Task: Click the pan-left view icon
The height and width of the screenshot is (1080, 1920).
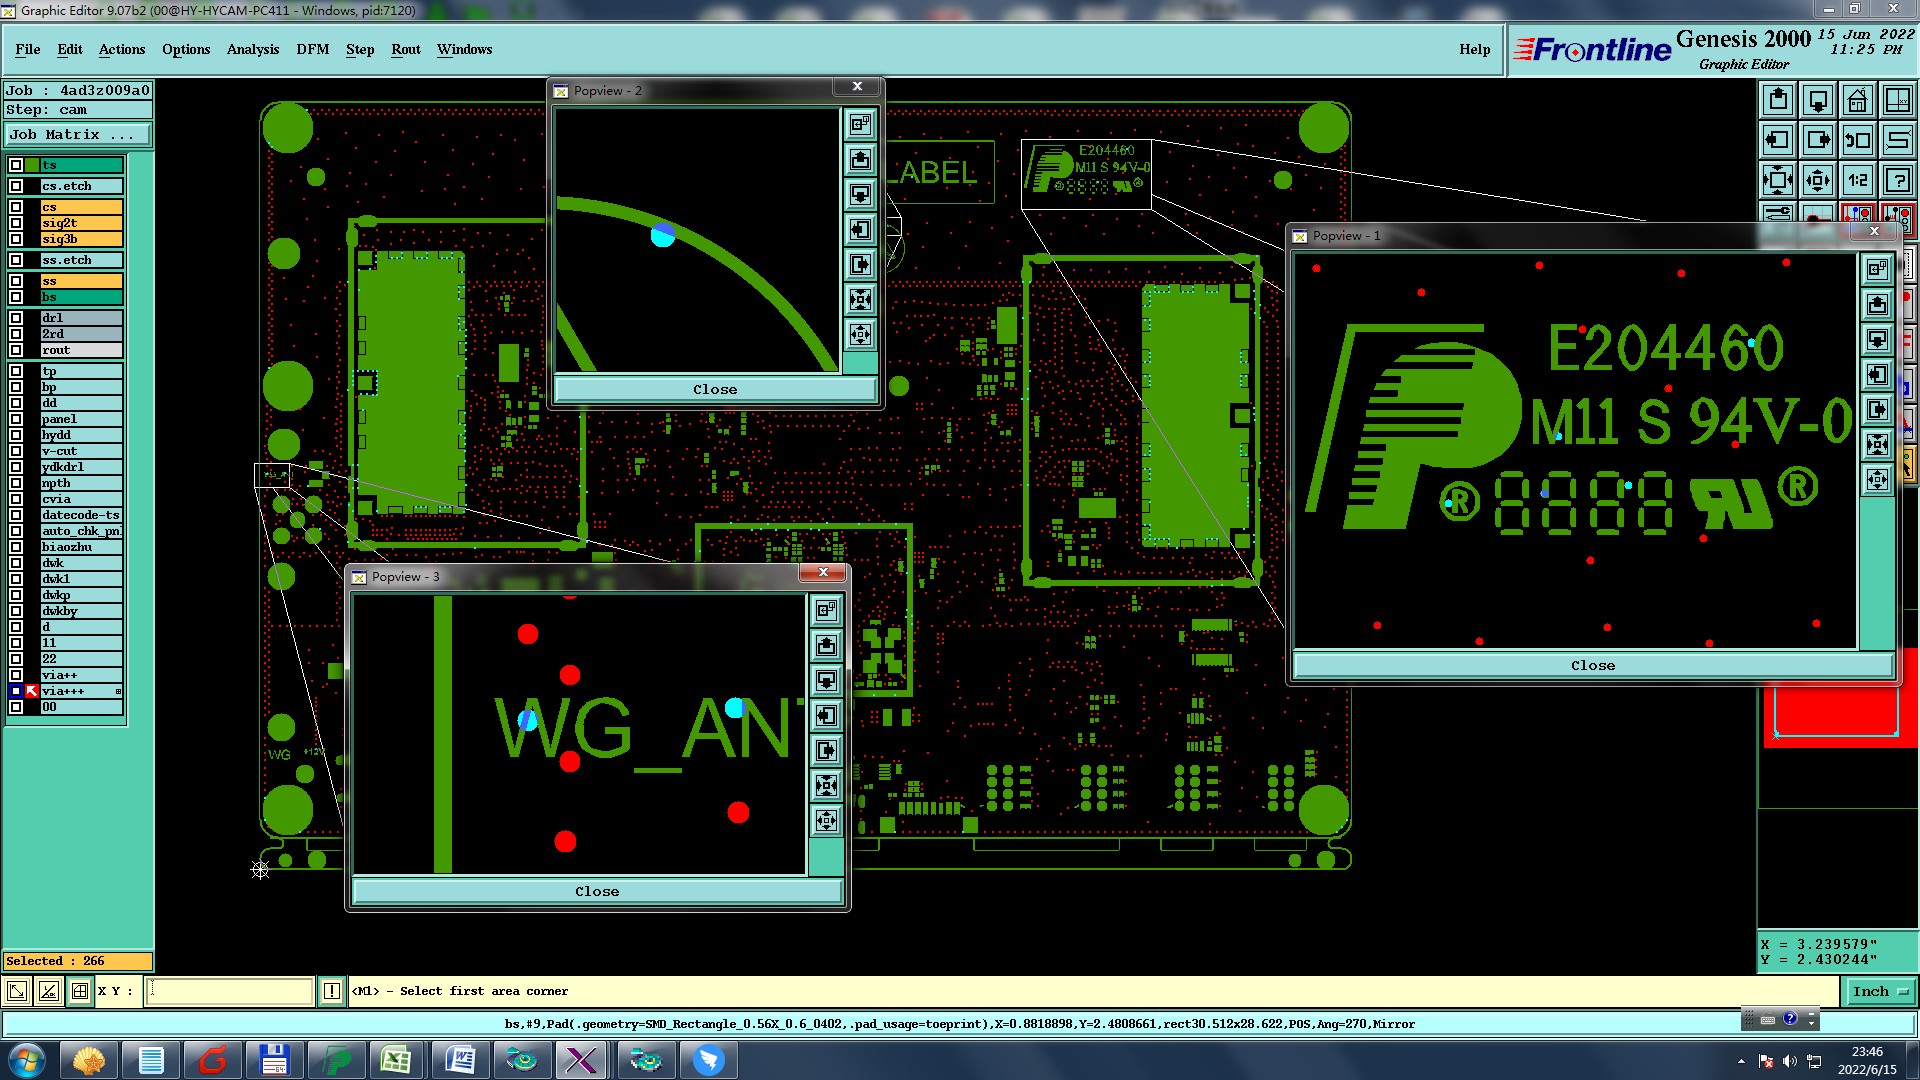Action: tap(1777, 140)
